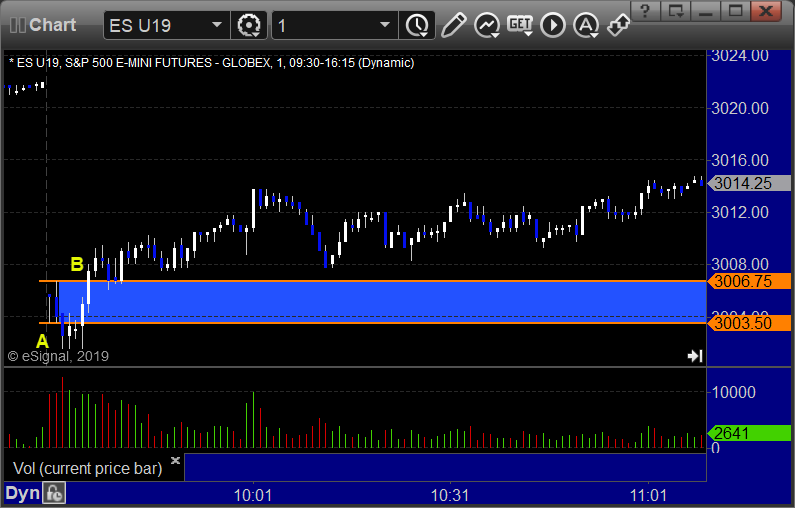Click the 3024.00 price axis label
795x508 pixels.
[x=740, y=56]
